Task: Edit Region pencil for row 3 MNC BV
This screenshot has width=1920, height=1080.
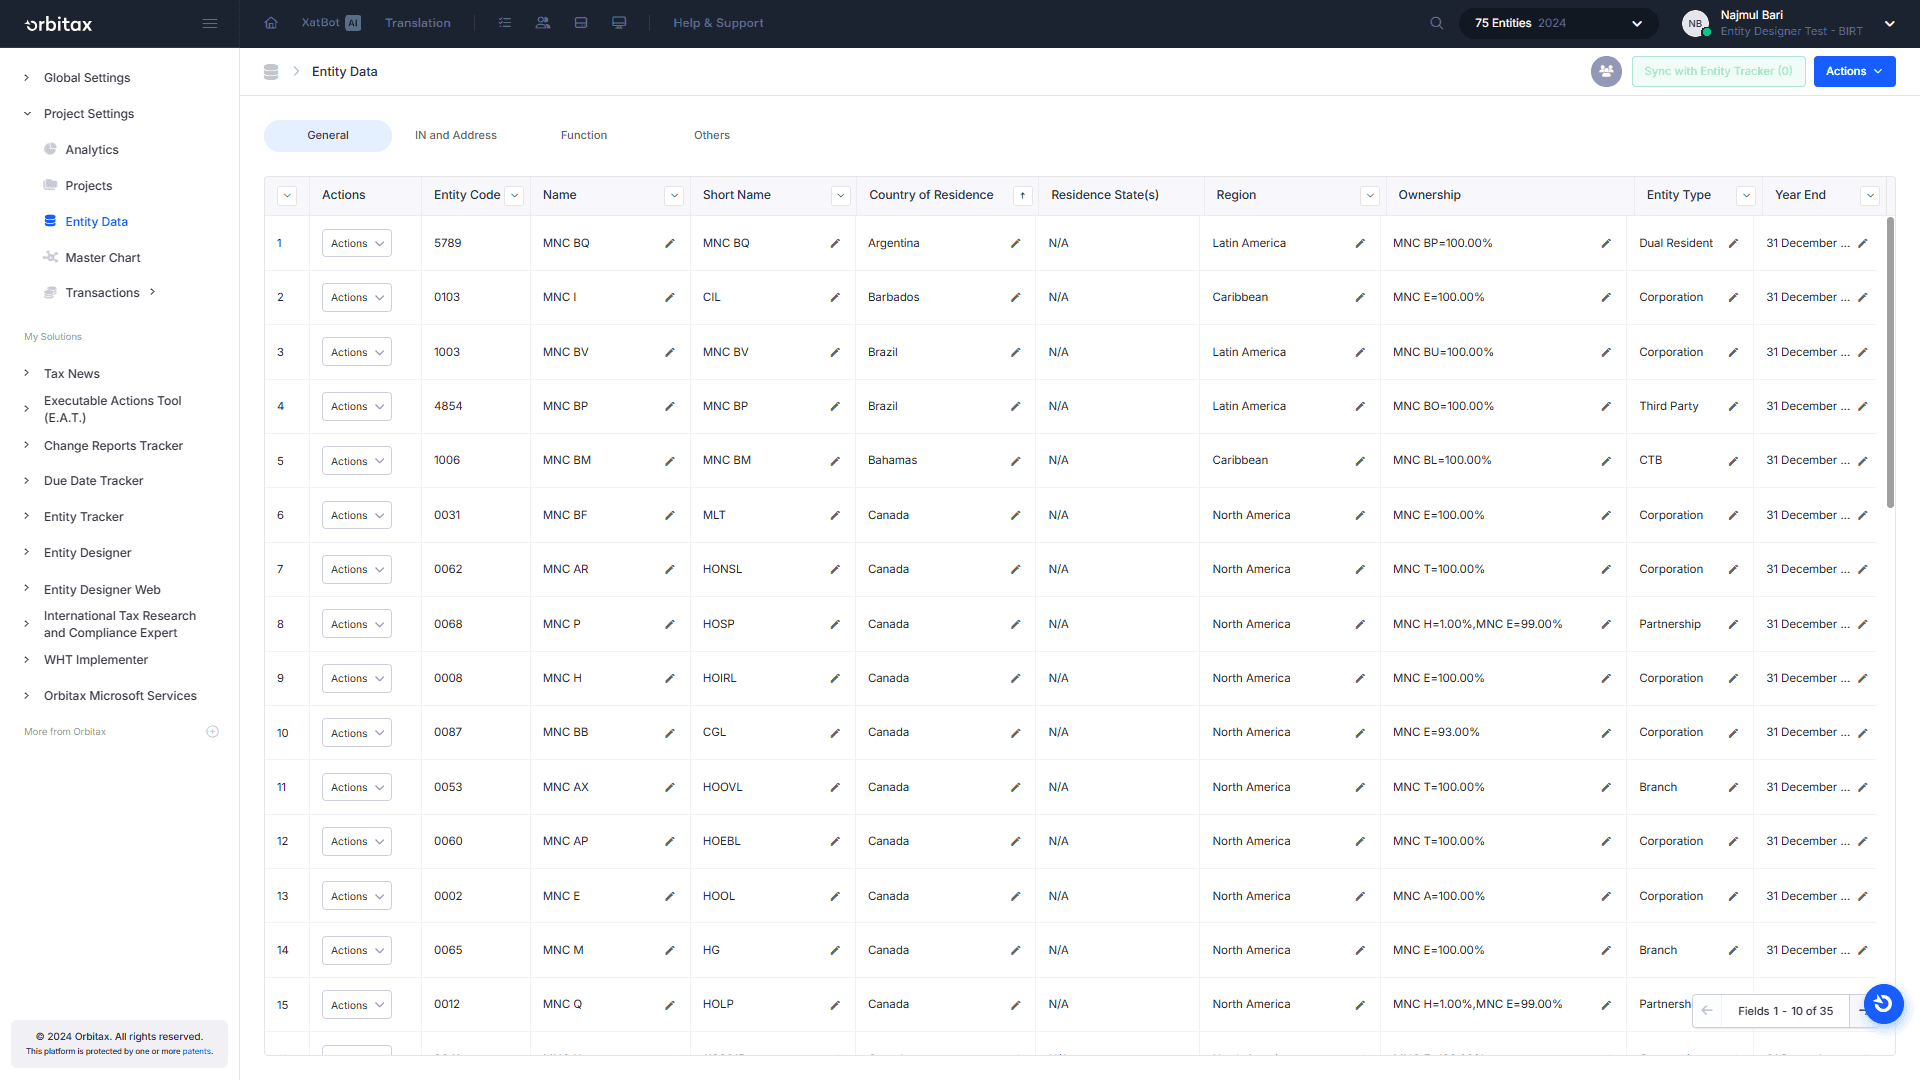Action: point(1360,353)
